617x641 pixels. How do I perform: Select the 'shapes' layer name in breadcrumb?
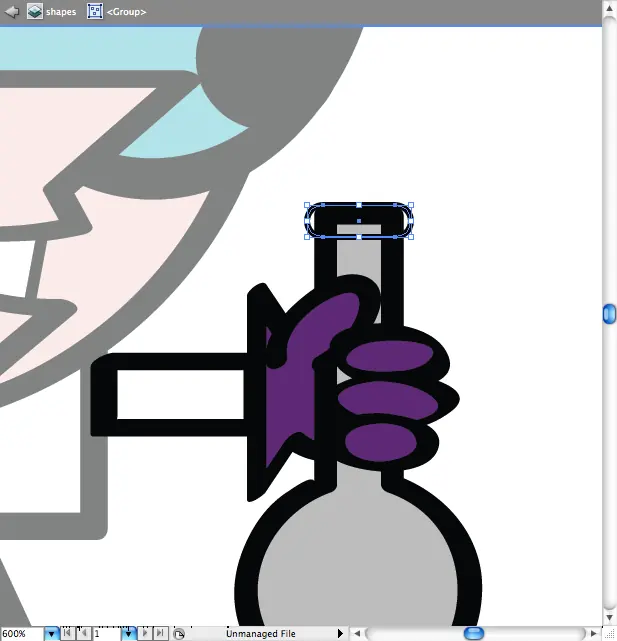pos(61,12)
